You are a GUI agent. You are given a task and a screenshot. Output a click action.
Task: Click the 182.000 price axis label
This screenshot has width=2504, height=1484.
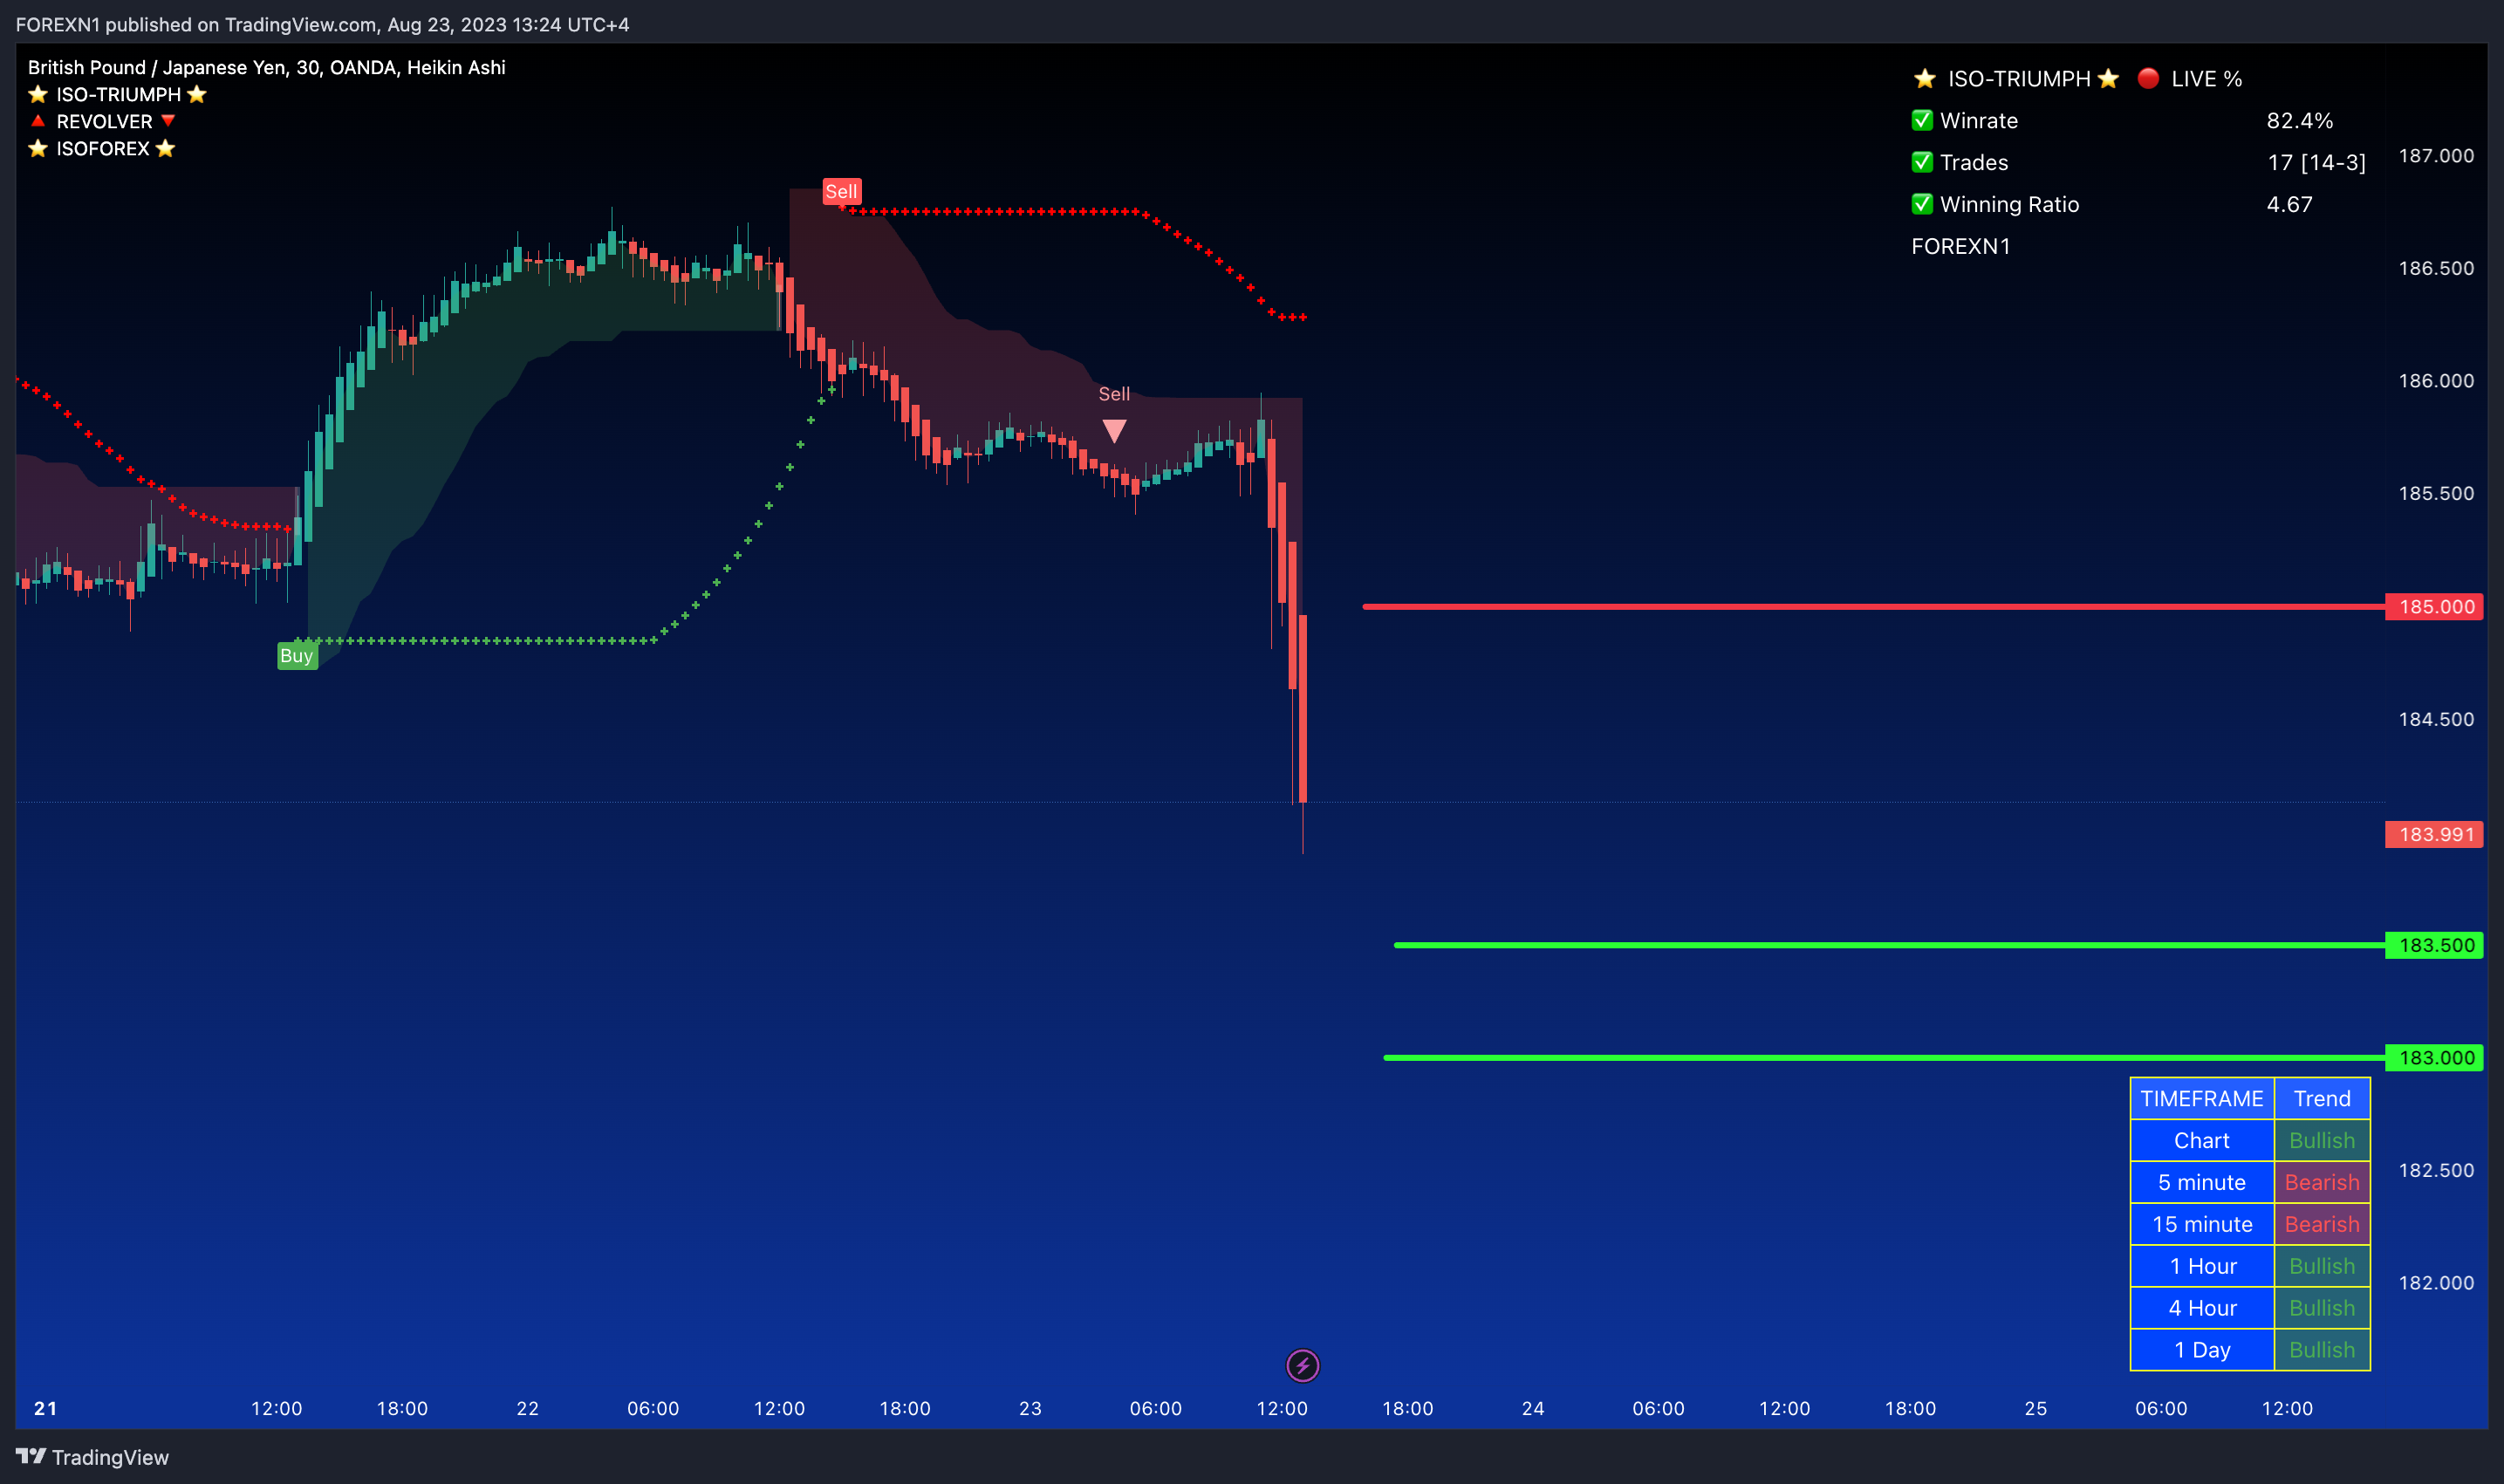[x=2436, y=1283]
